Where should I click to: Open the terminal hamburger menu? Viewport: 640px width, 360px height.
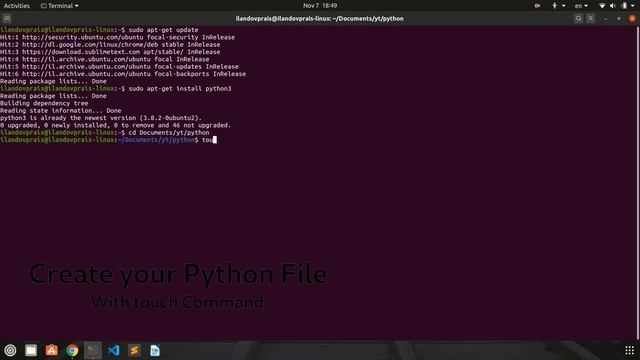point(591,18)
